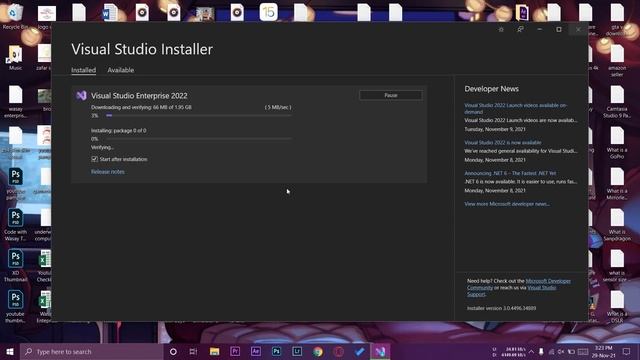Minimize the Visual Studio Installer window

point(540,29)
